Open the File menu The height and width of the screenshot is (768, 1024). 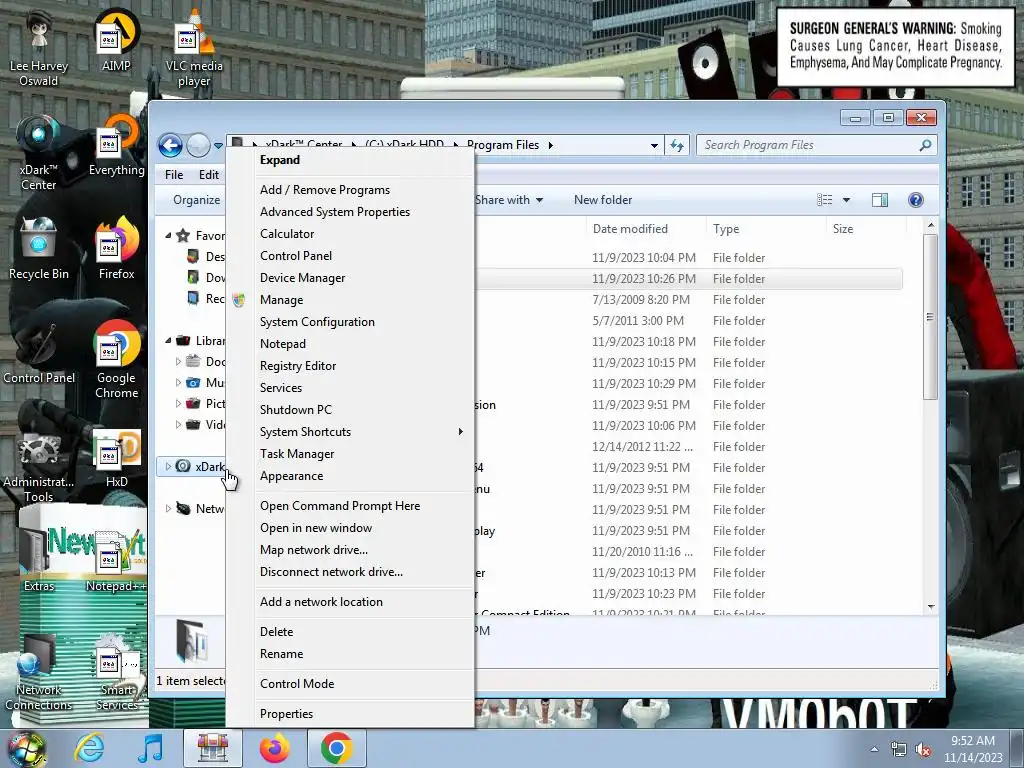[x=174, y=175]
